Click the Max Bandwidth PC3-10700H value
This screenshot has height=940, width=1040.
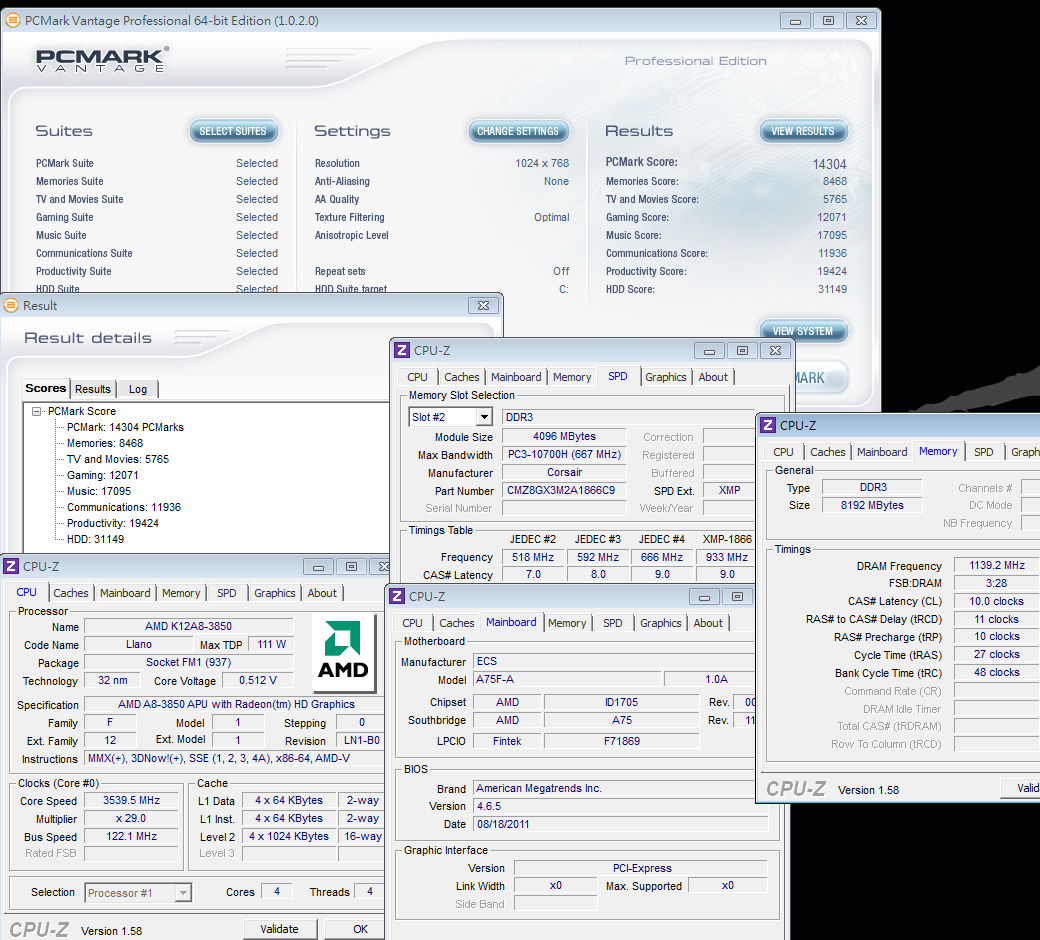point(564,454)
